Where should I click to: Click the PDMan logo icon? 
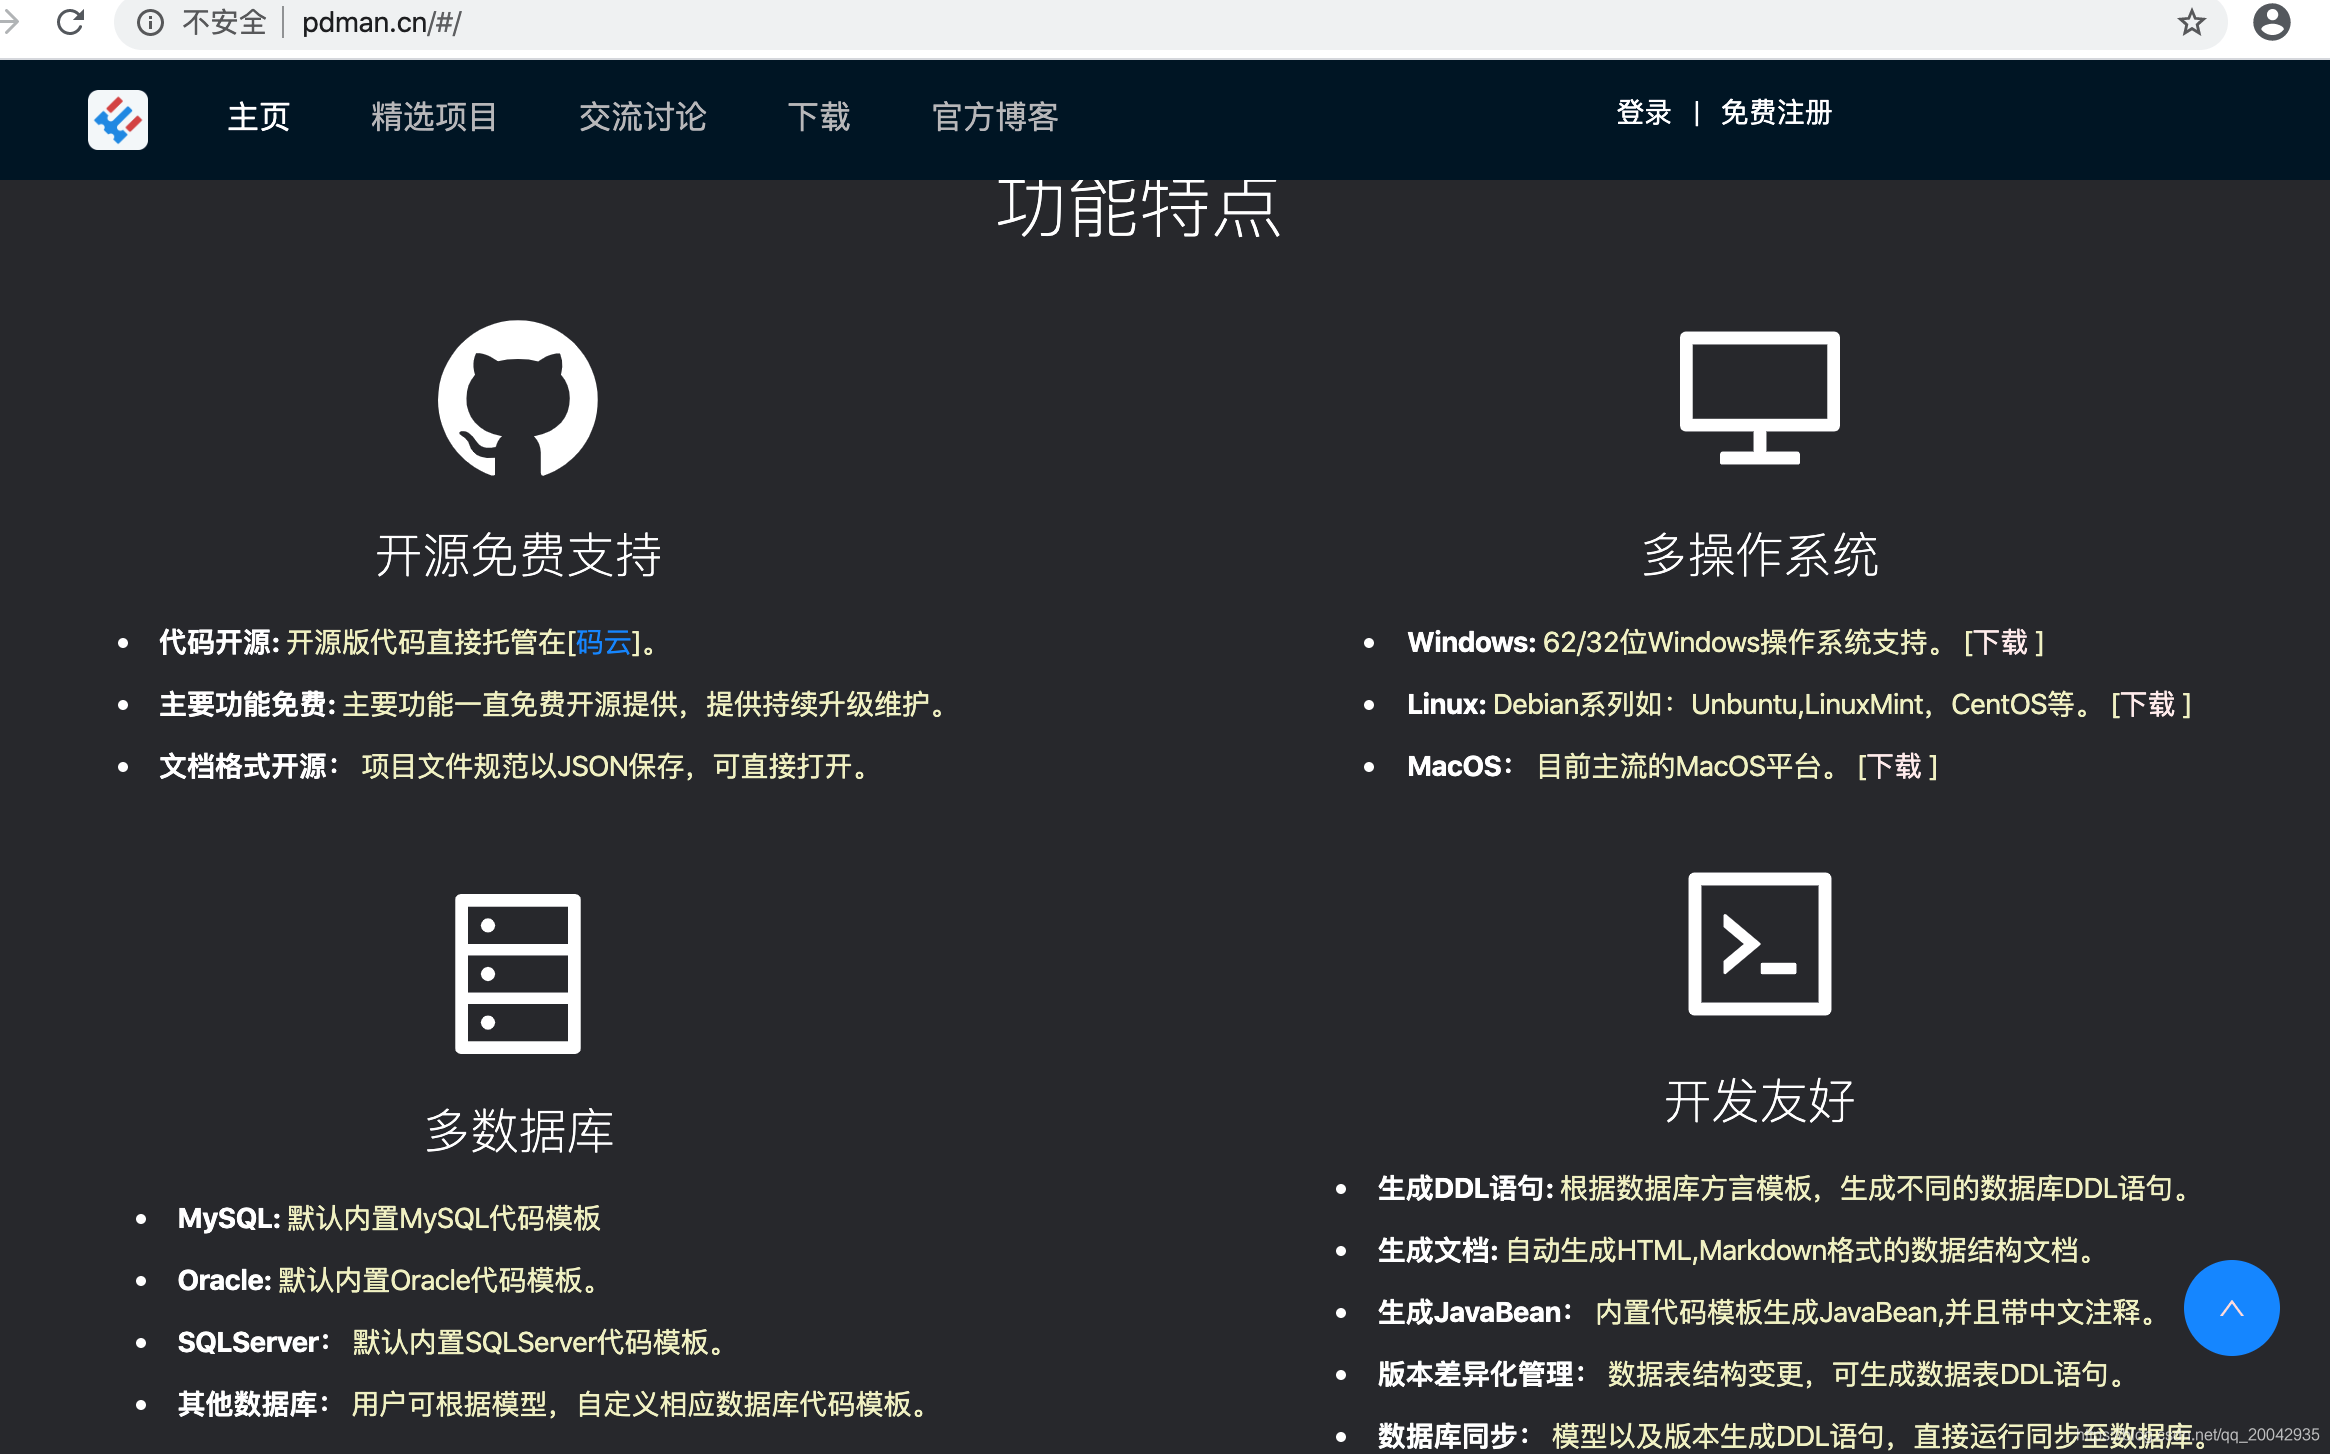pos(118,120)
